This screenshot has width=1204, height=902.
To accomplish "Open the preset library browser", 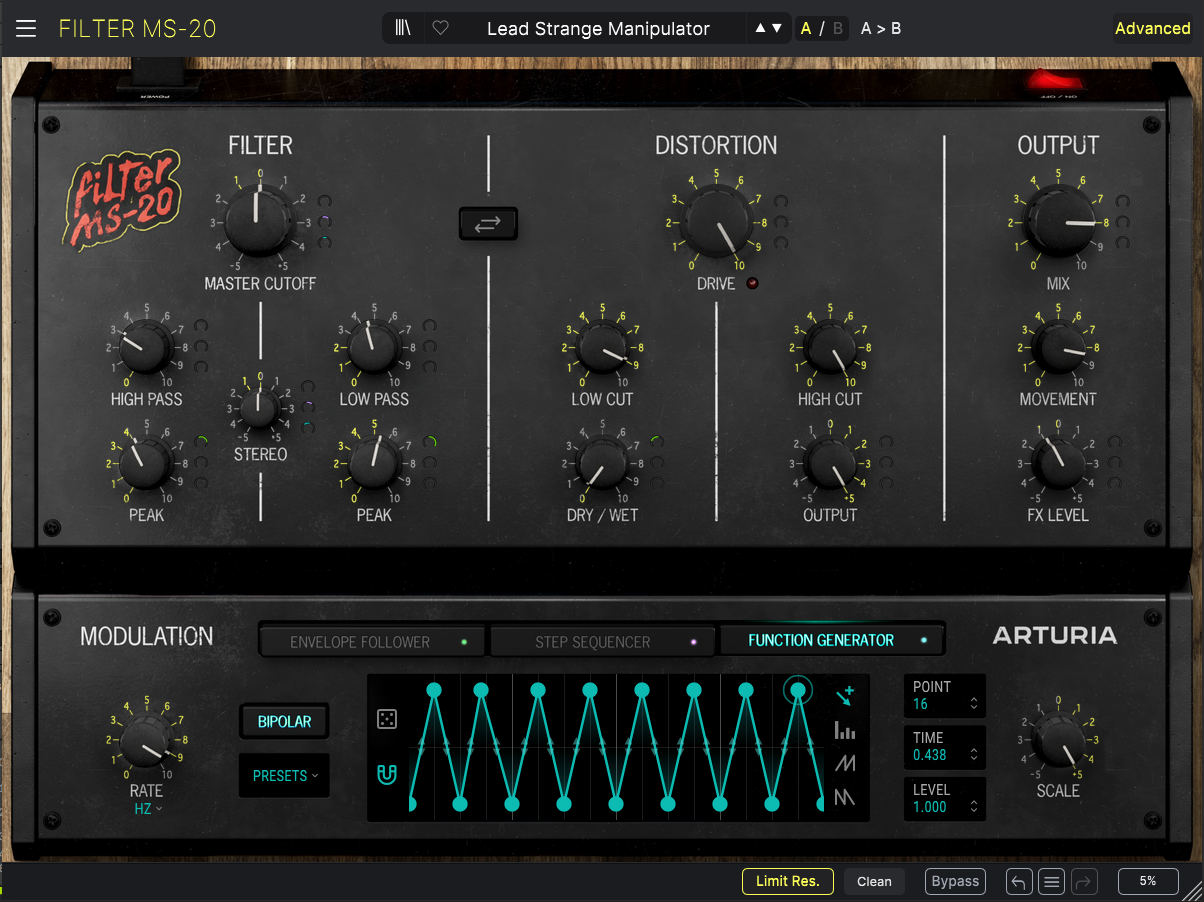I will pyautogui.click(x=404, y=29).
